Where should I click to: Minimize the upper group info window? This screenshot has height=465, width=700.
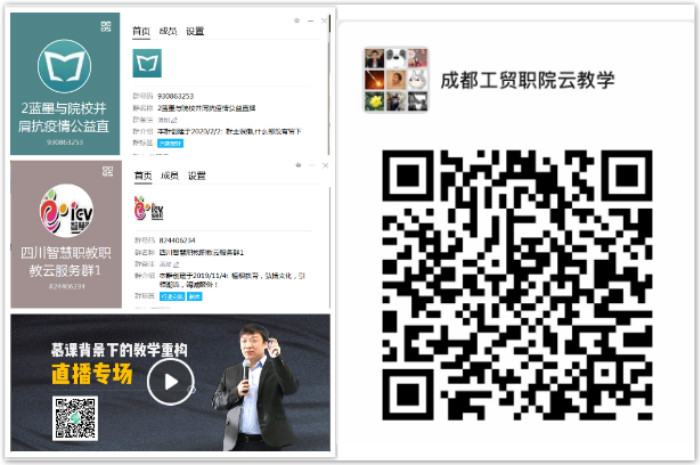tap(311, 21)
